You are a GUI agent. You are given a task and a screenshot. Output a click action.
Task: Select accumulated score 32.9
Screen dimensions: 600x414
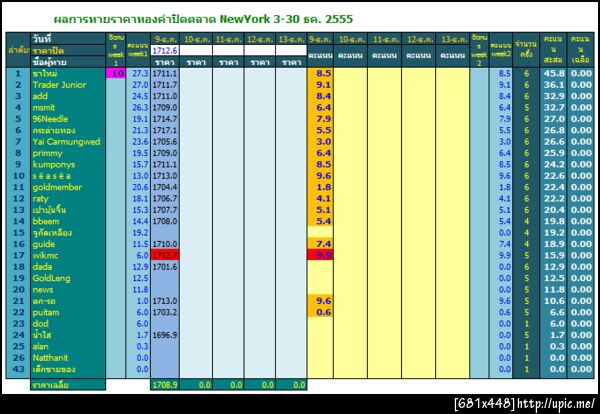pyautogui.click(x=553, y=96)
